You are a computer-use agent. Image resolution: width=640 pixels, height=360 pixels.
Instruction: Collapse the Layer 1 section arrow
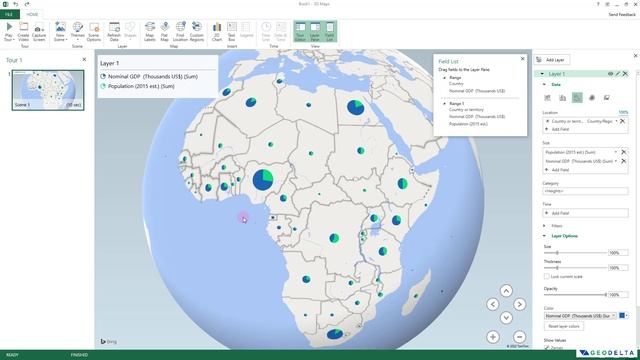pos(542,74)
